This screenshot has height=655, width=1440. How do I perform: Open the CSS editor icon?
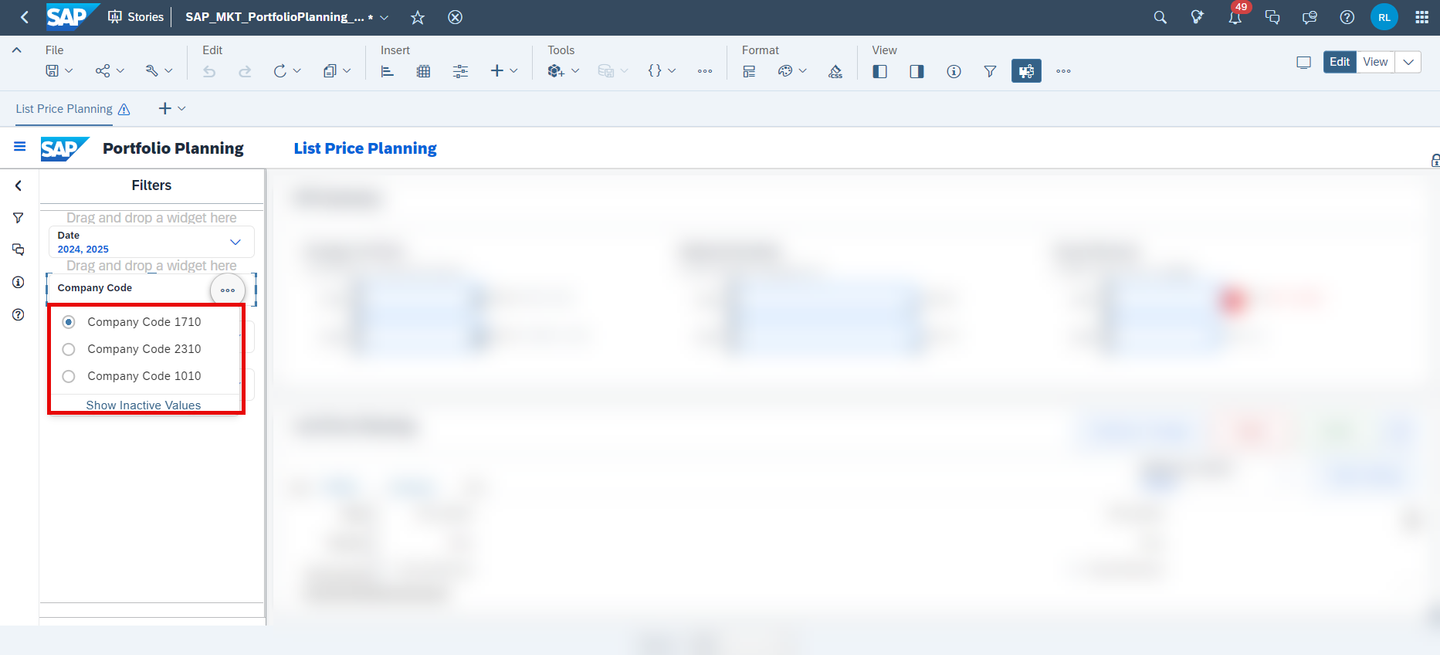click(835, 71)
